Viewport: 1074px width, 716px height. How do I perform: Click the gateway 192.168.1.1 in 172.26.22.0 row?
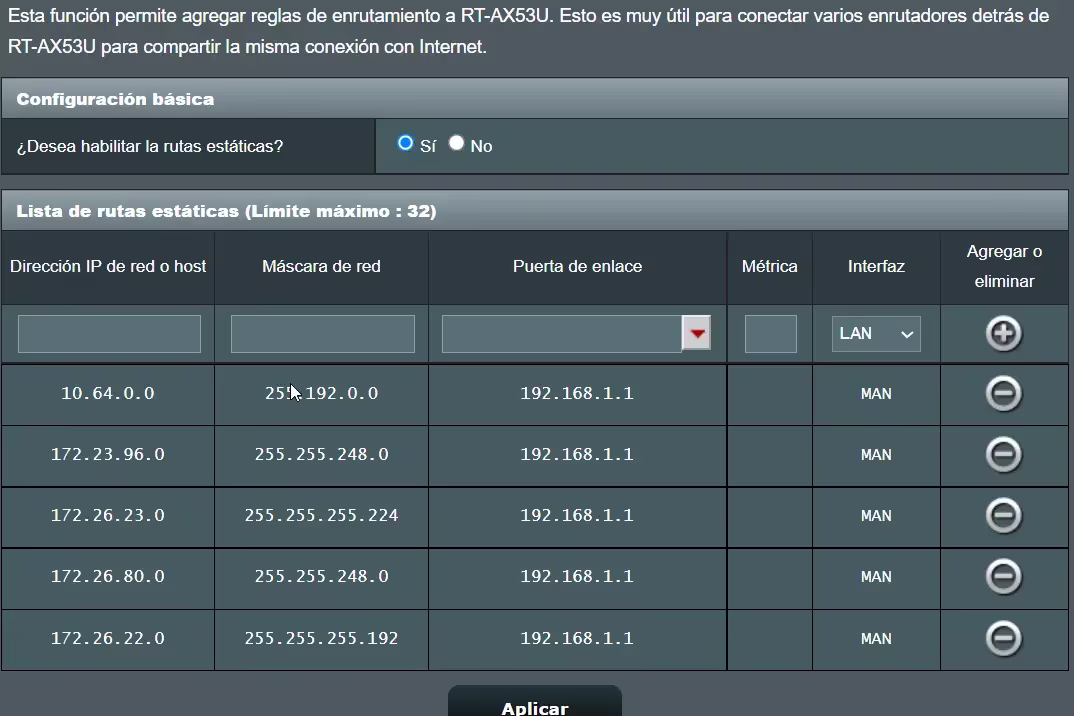[577, 638]
